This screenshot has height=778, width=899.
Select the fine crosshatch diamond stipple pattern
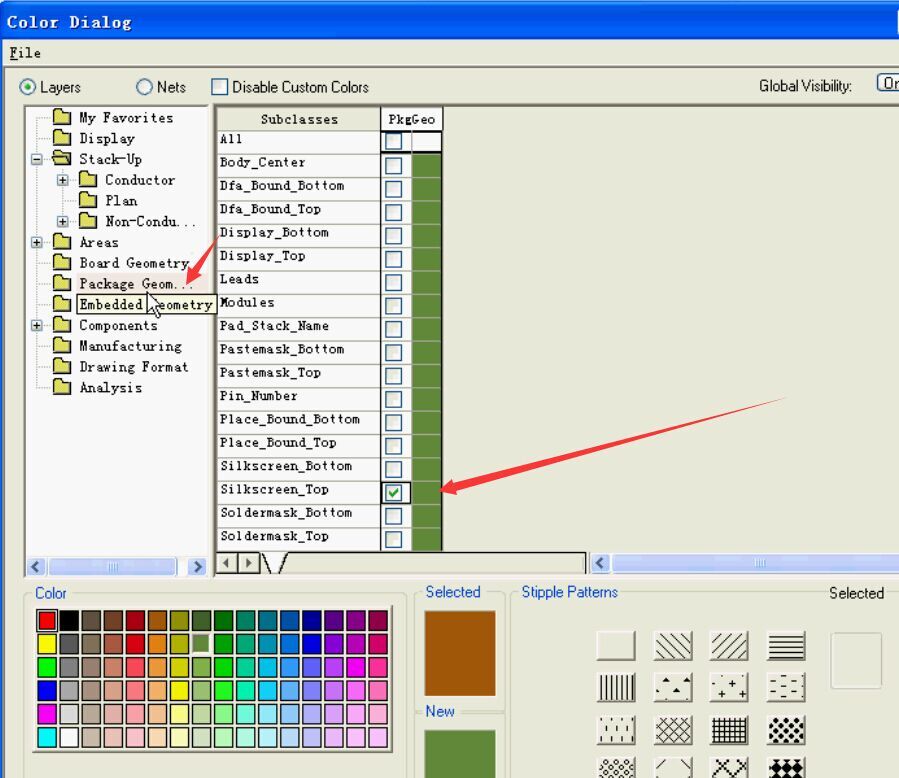(673, 730)
